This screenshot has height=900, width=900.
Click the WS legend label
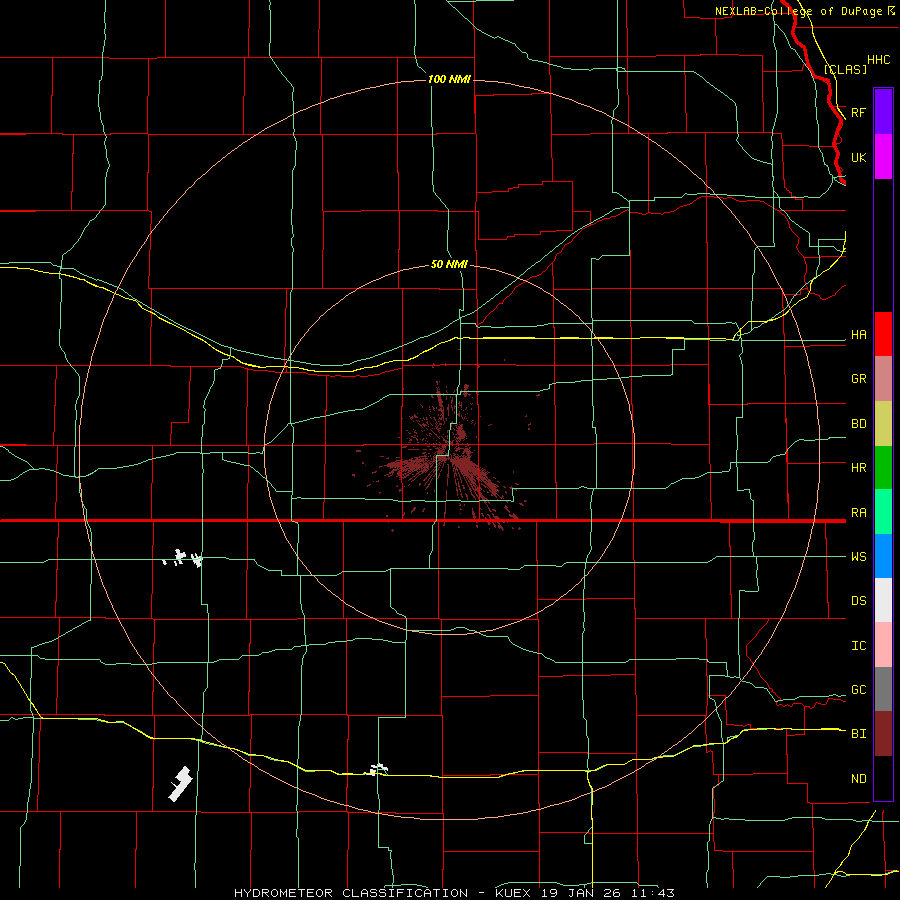[x=858, y=557]
